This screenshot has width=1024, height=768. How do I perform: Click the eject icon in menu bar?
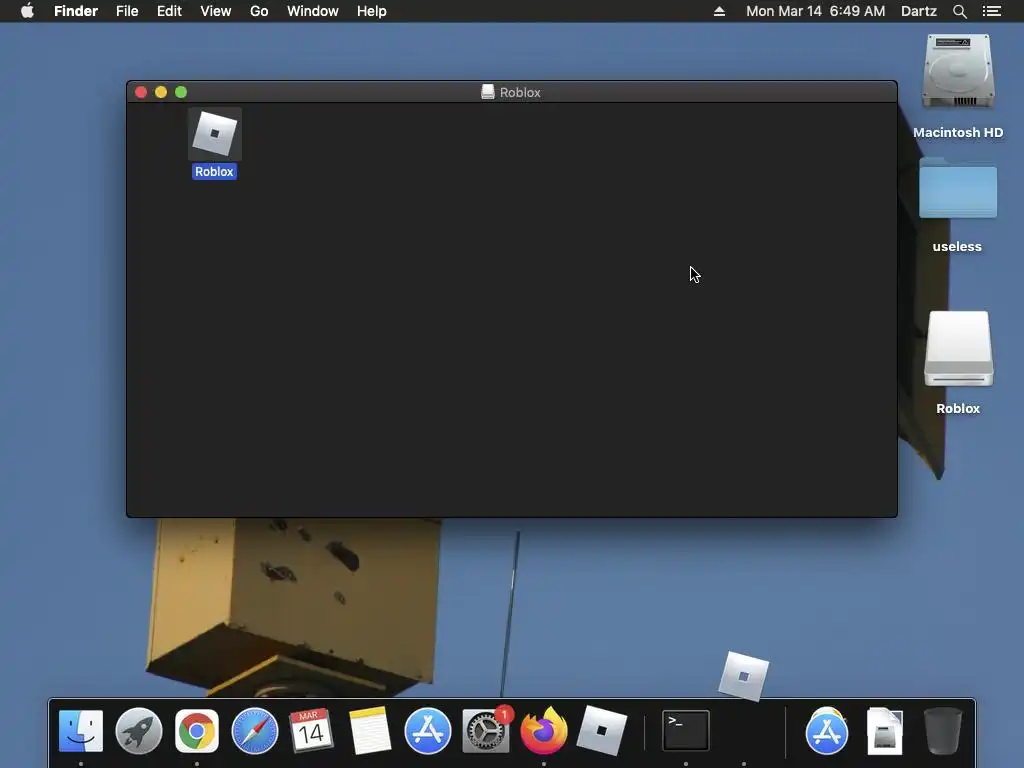tap(719, 11)
